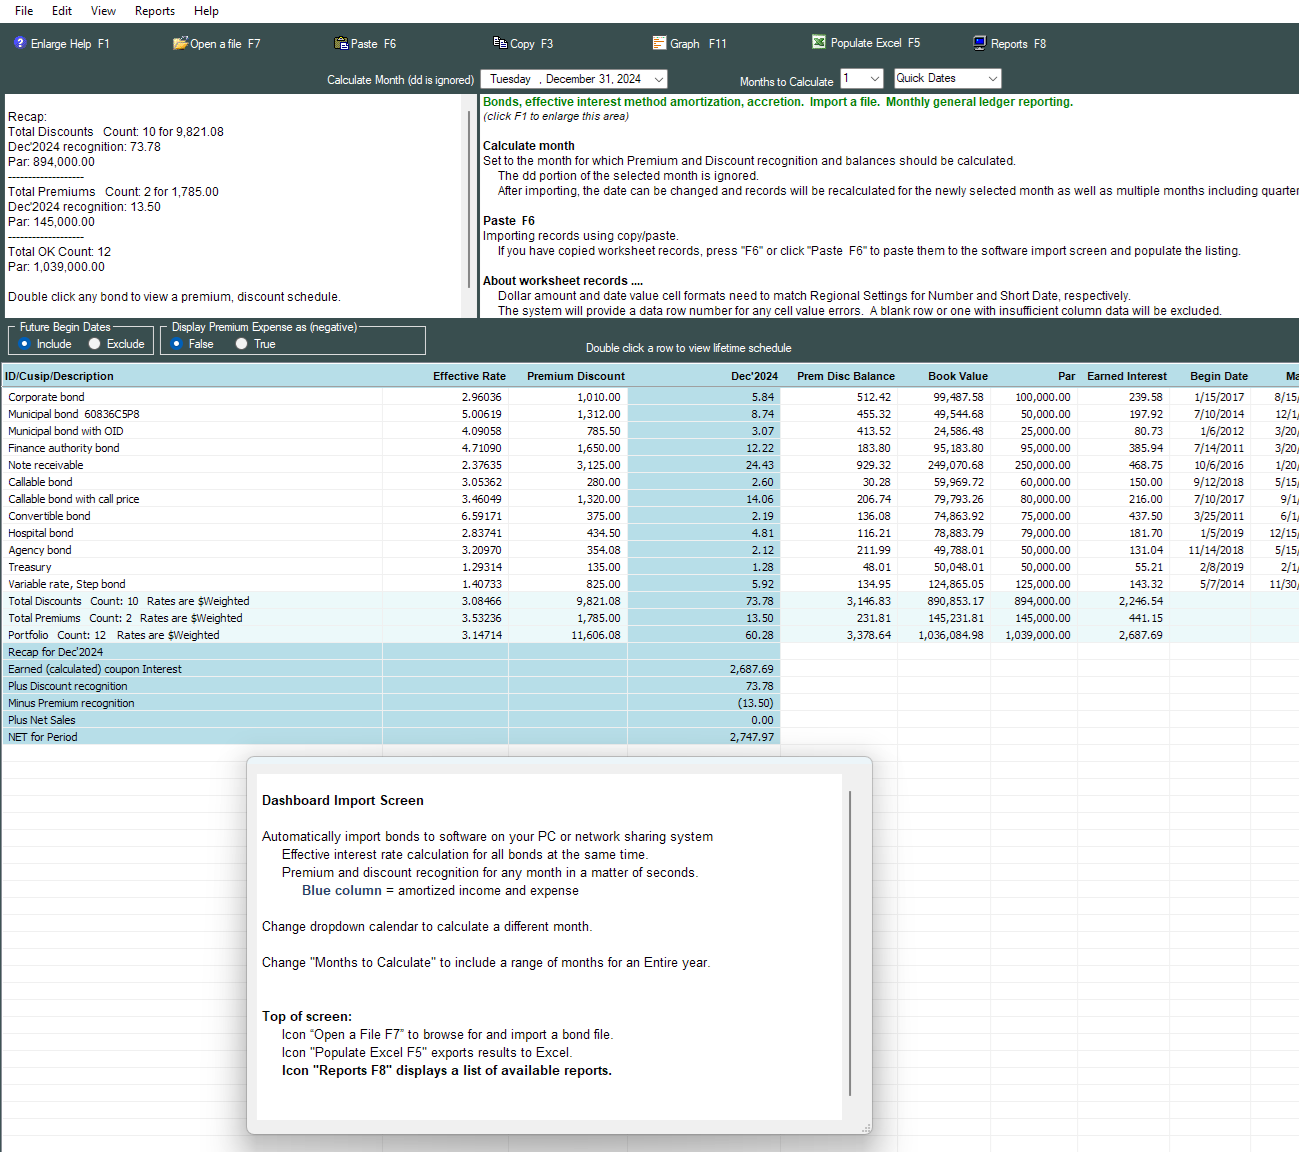
Task: Expand the Quick Dates dropdown
Action: [993, 78]
